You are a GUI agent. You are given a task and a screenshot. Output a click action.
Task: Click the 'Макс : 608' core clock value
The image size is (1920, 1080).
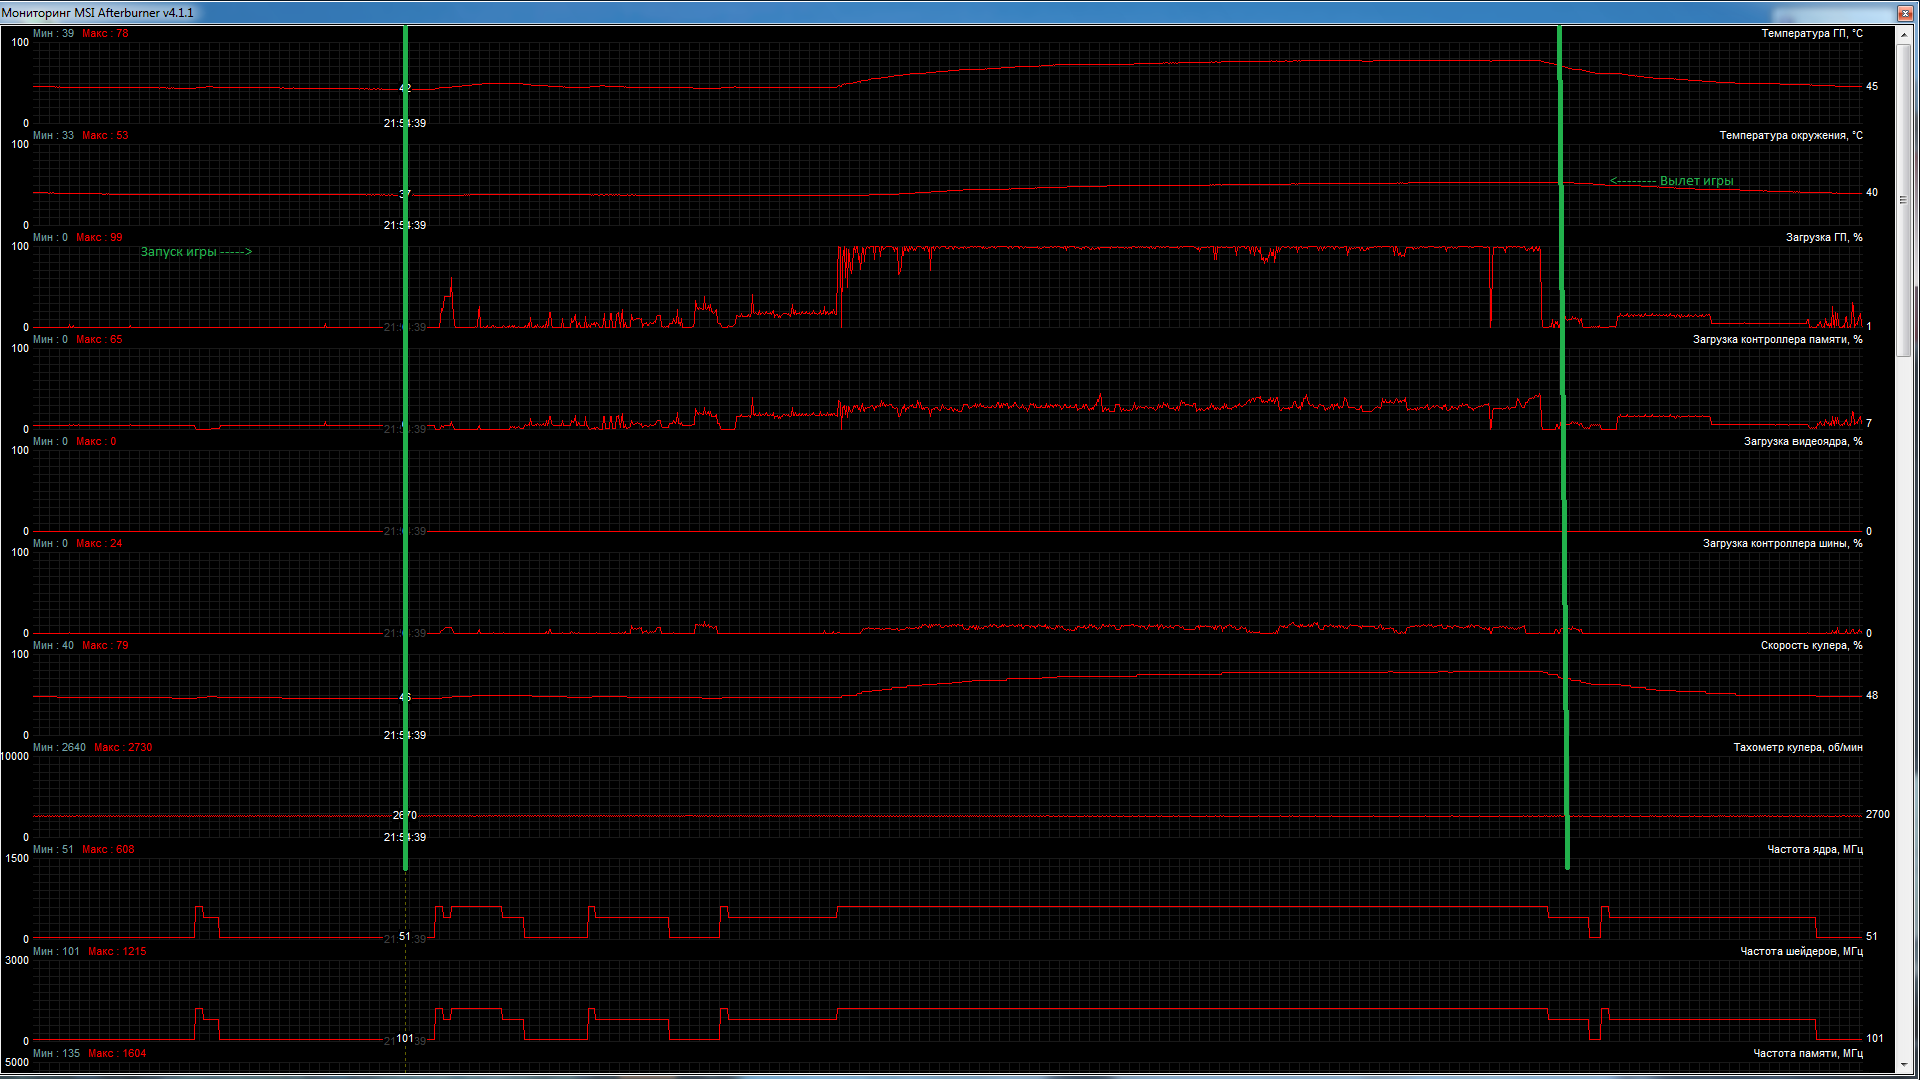[x=108, y=850]
